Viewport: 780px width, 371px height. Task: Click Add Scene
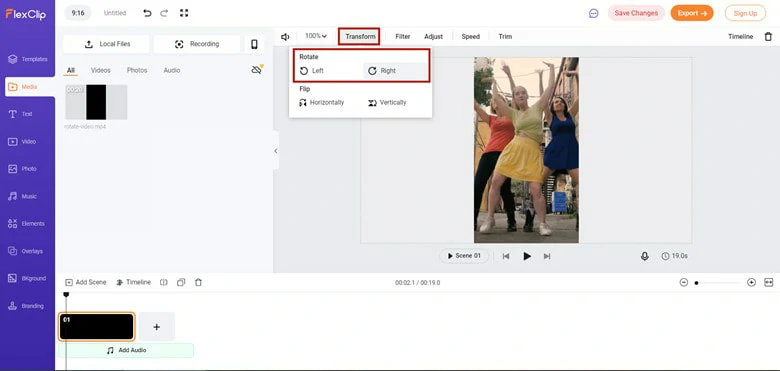pyautogui.click(x=86, y=282)
